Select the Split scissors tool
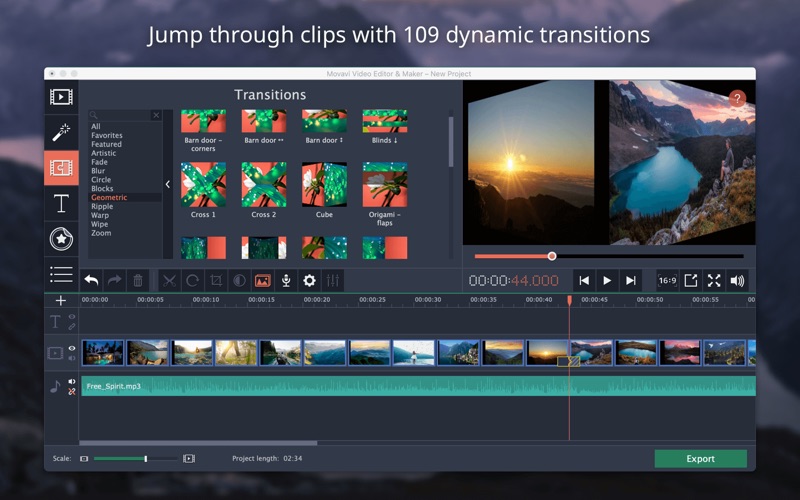 pos(169,281)
